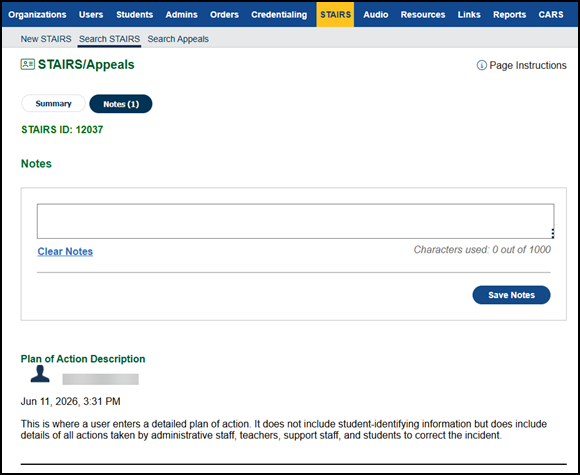Open the Credentialing menu
The height and width of the screenshot is (475, 580).
click(279, 15)
